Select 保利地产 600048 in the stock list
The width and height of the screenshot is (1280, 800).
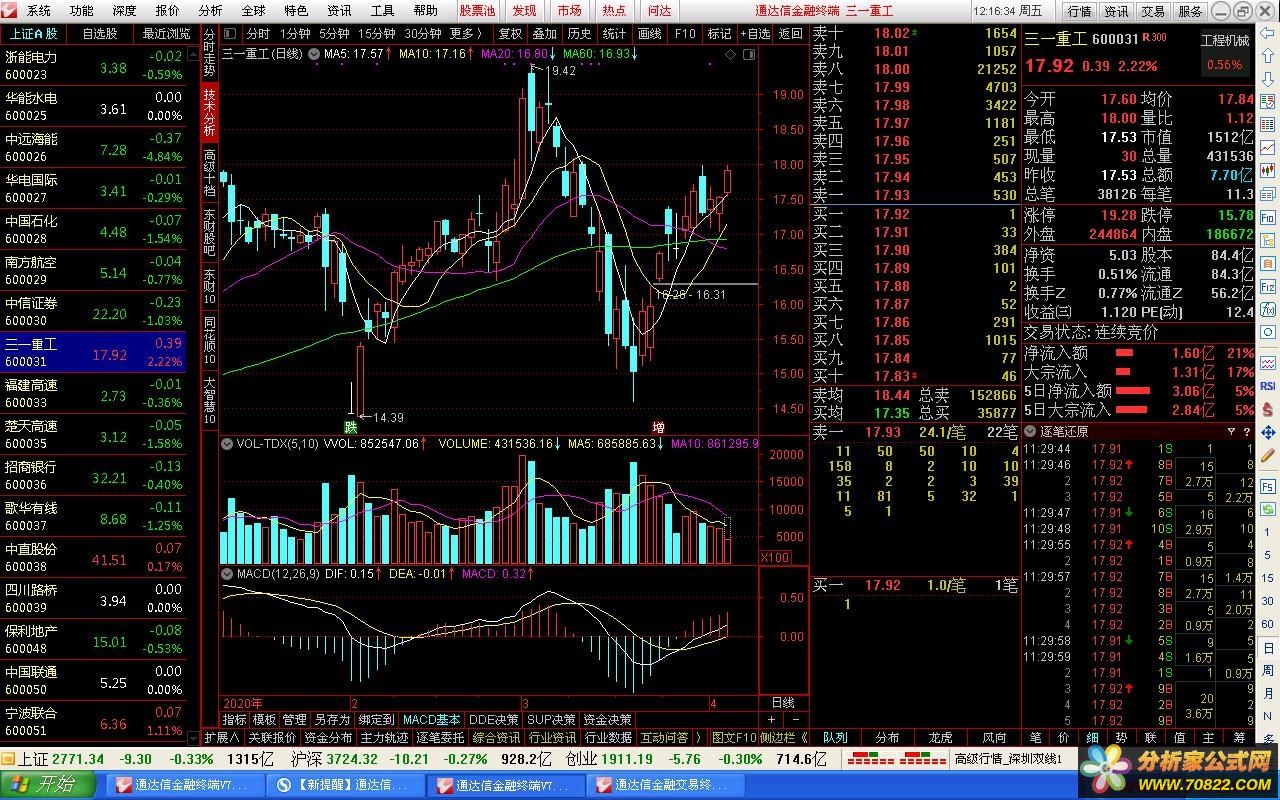click(93, 640)
